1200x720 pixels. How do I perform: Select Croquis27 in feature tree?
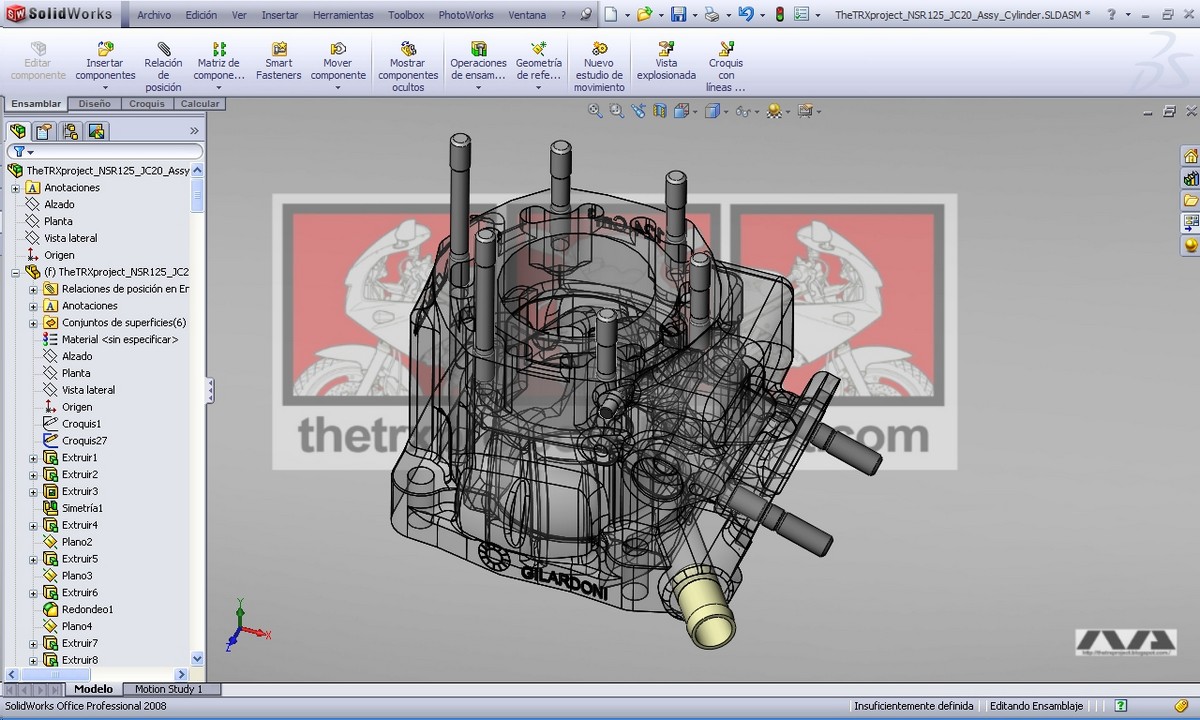[x=76, y=441]
